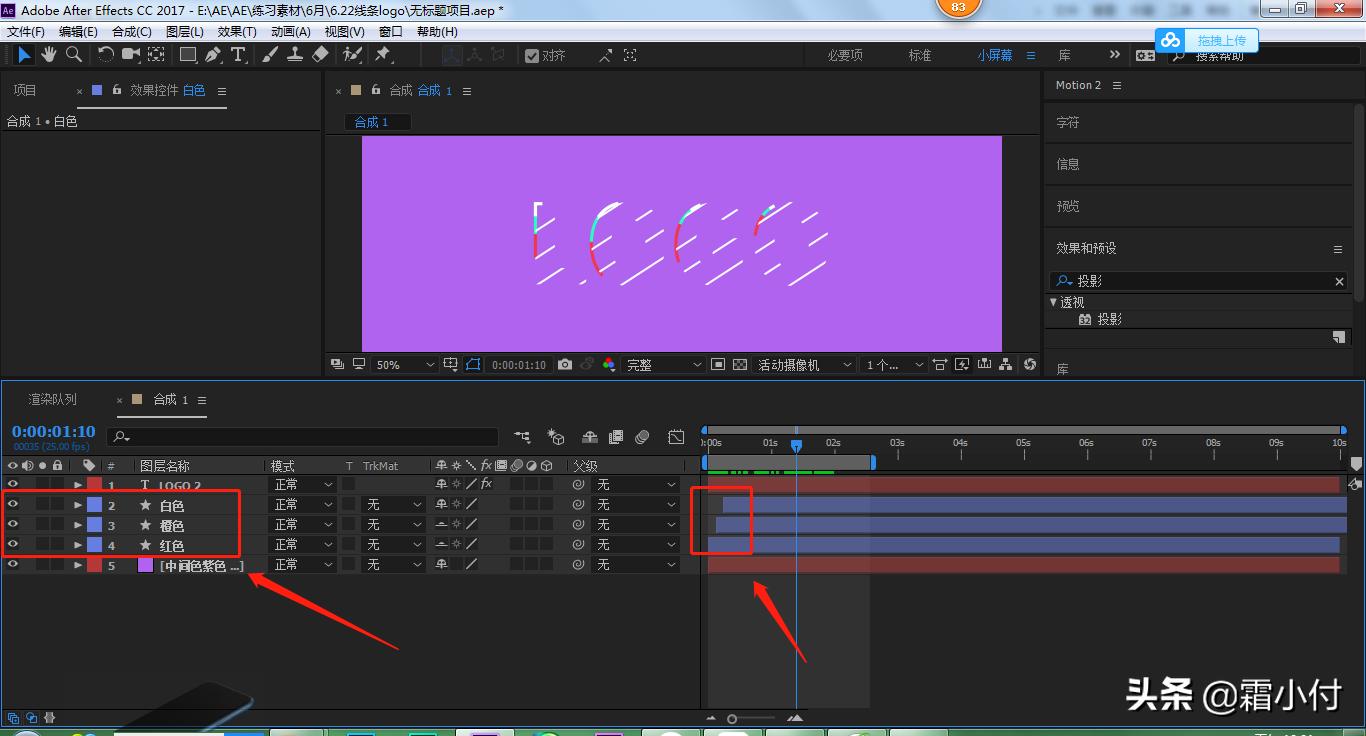Hide the 红色 layer with its eye icon
Screen dimensions: 1366x736
tap(13, 545)
